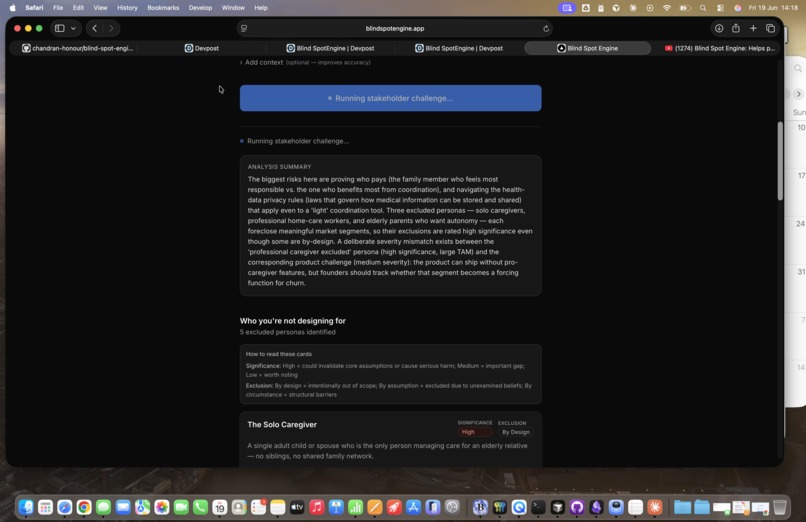Open Mail from the Dock
Viewport: 806px width, 522px height.
pos(123,508)
